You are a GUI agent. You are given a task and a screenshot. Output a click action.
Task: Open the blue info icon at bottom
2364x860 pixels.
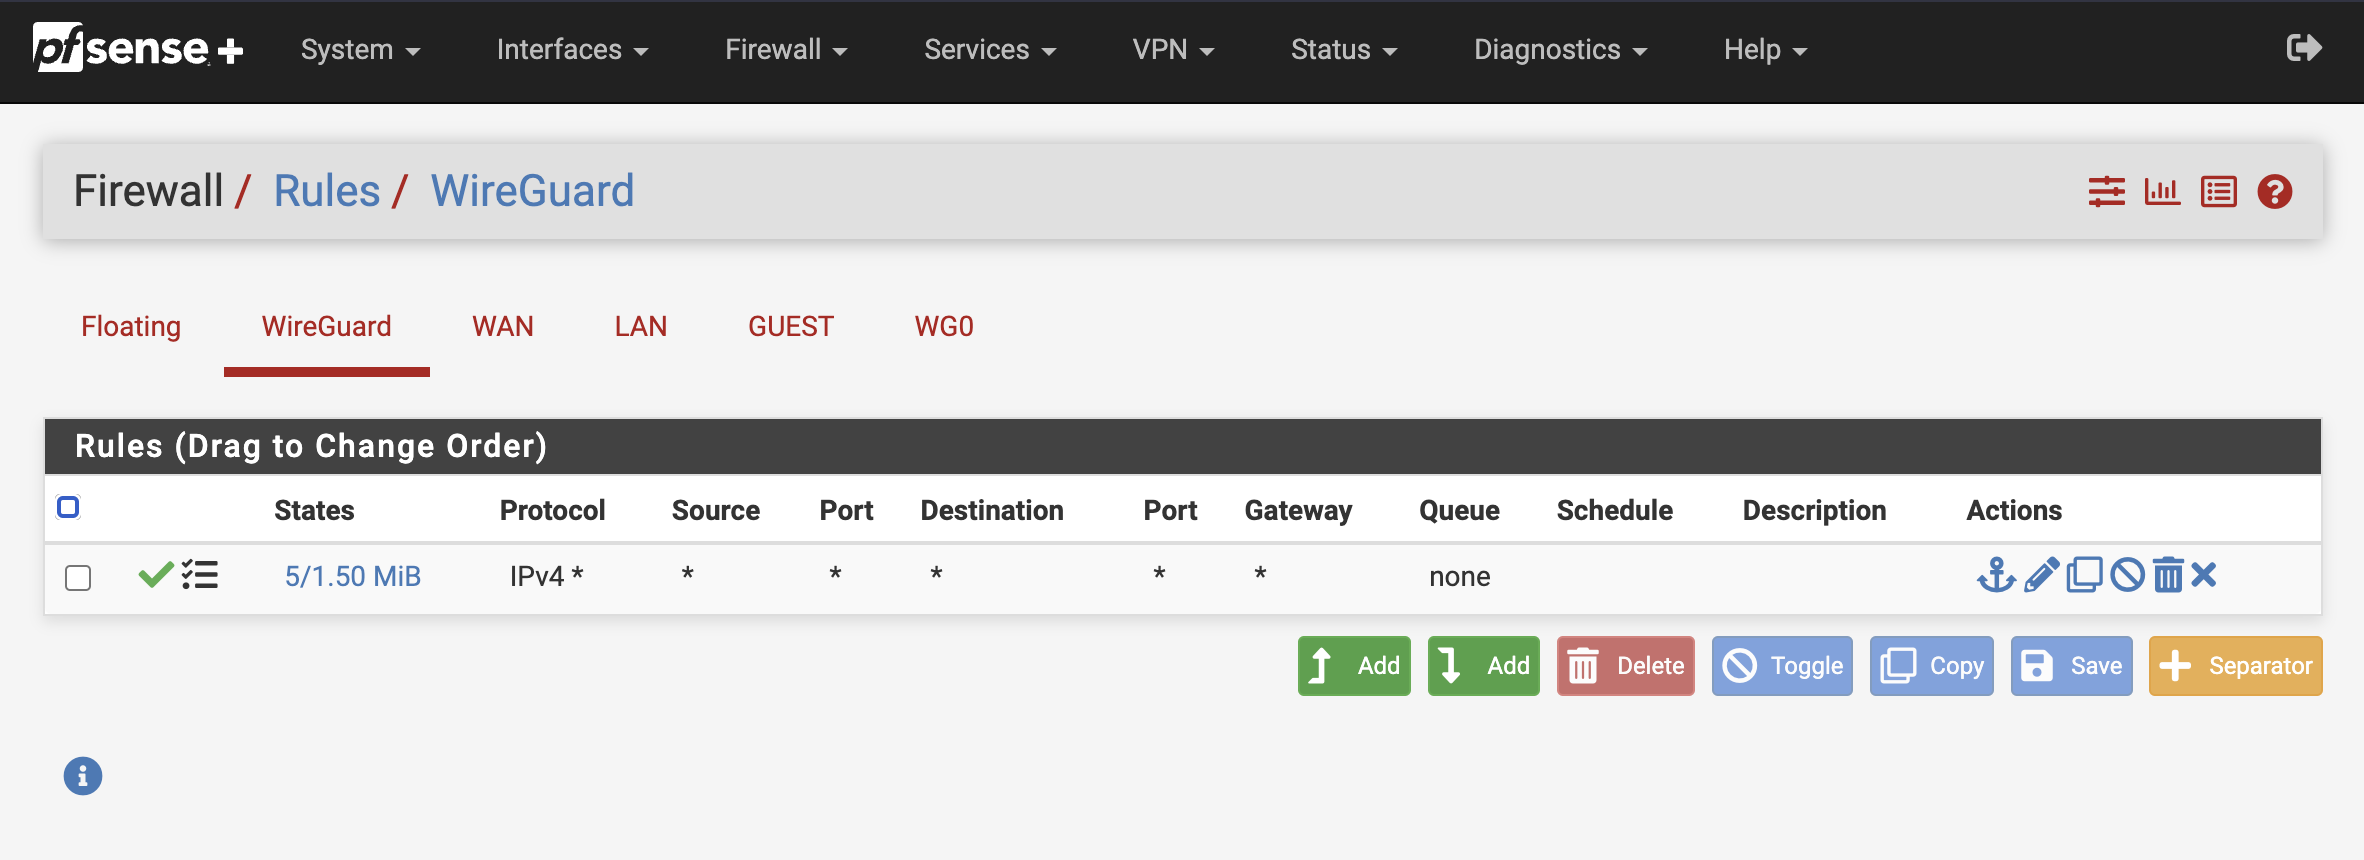83,776
